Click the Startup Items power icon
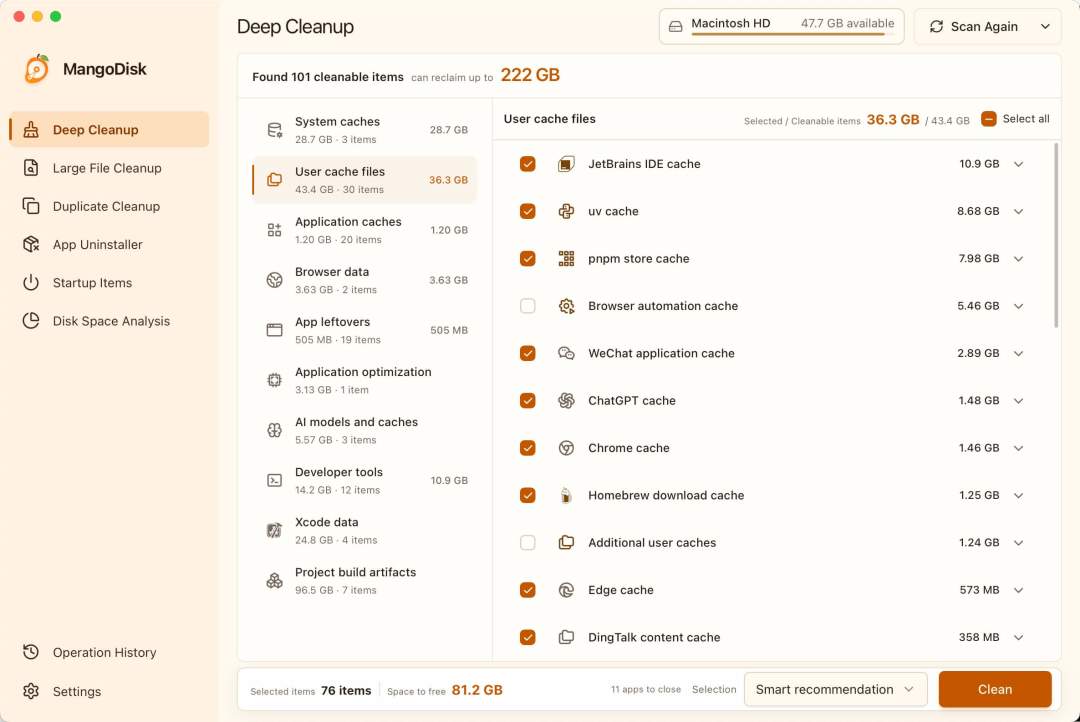Viewport: 1080px width, 722px height. (x=31, y=282)
